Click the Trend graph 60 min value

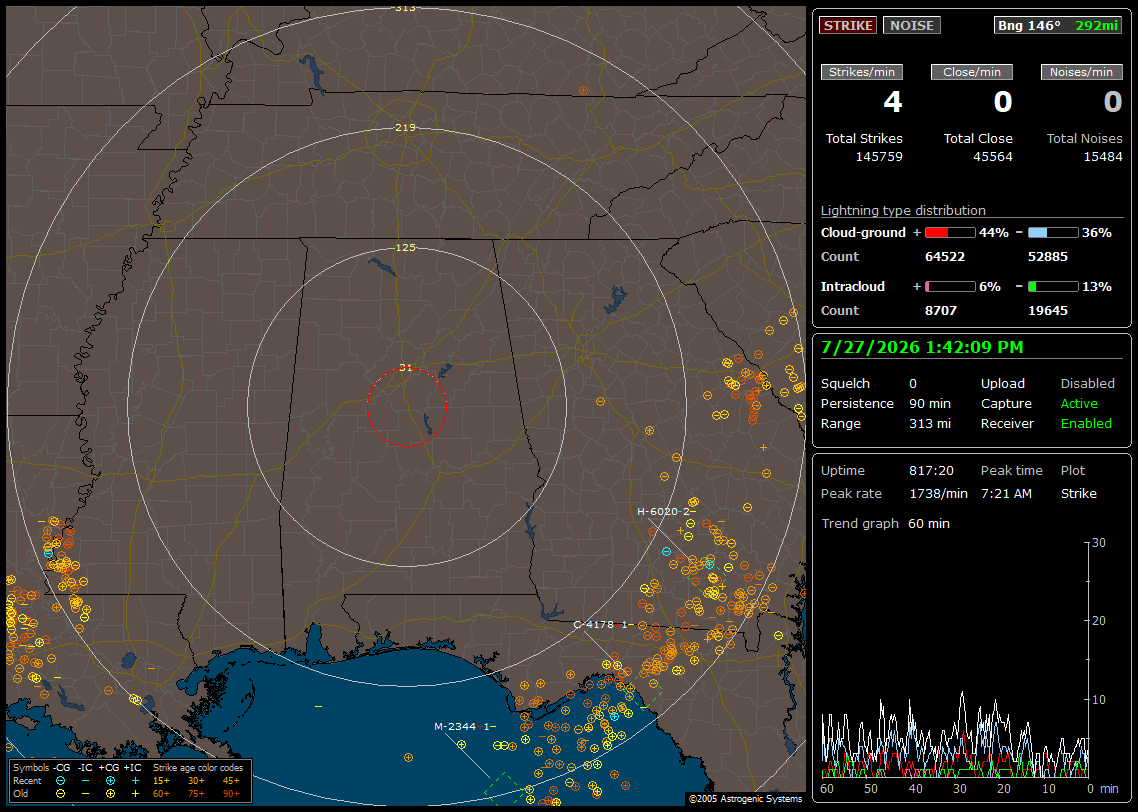click(929, 524)
